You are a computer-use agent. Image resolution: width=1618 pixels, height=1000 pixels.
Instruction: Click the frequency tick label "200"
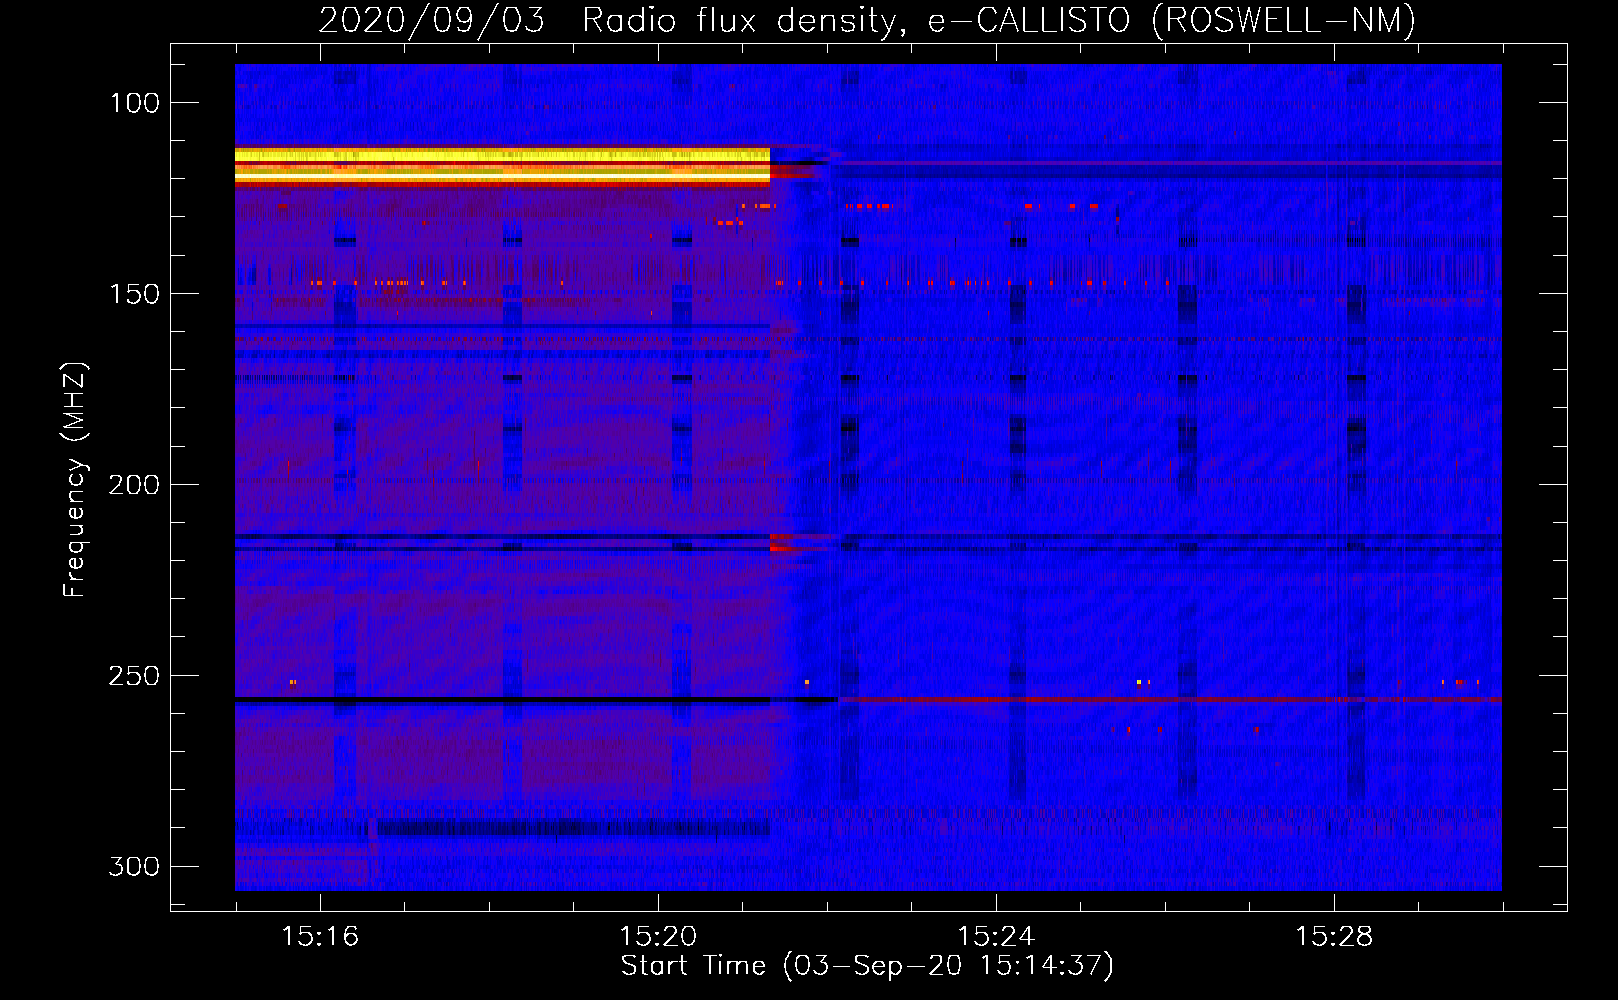click(134, 485)
